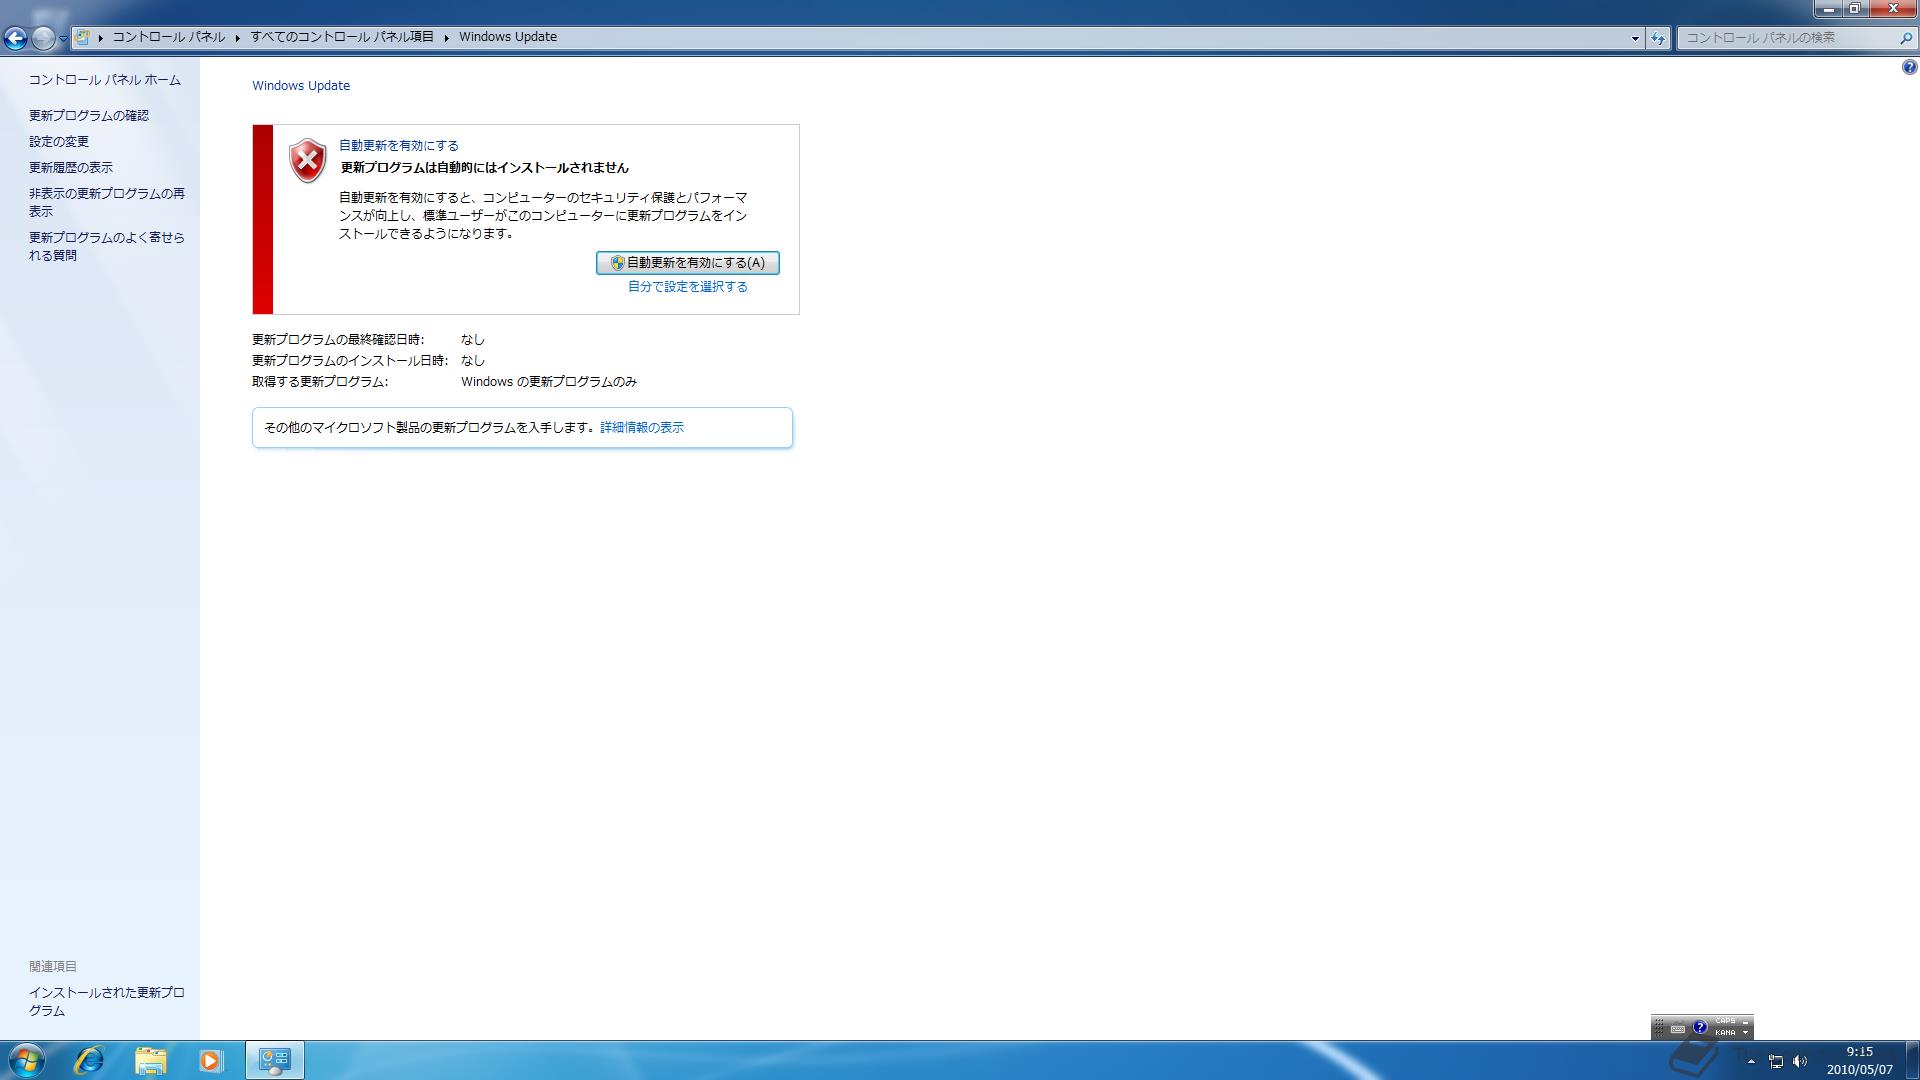The height and width of the screenshot is (1080, 1920).
Task: Open the taskbar clock showing 9:15
Action: [1860, 1060]
